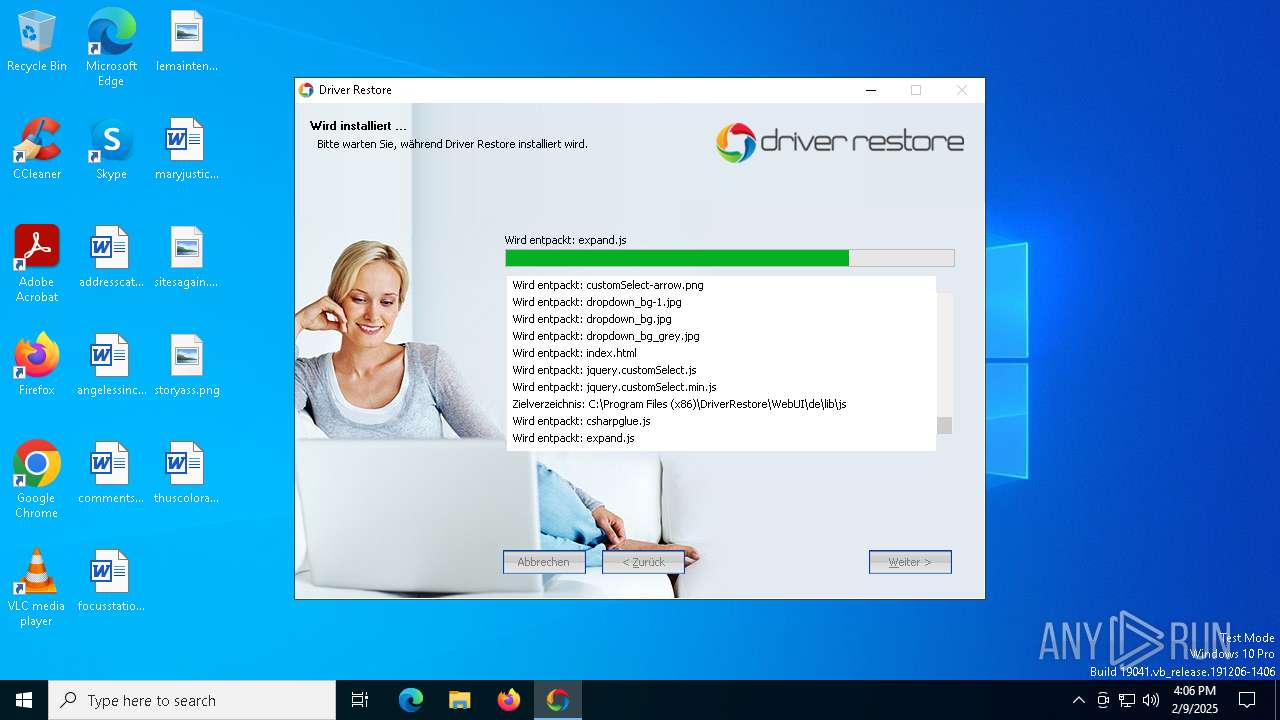Open the Recycle Bin desktop icon
This screenshot has height=720, width=1280.
37,42
